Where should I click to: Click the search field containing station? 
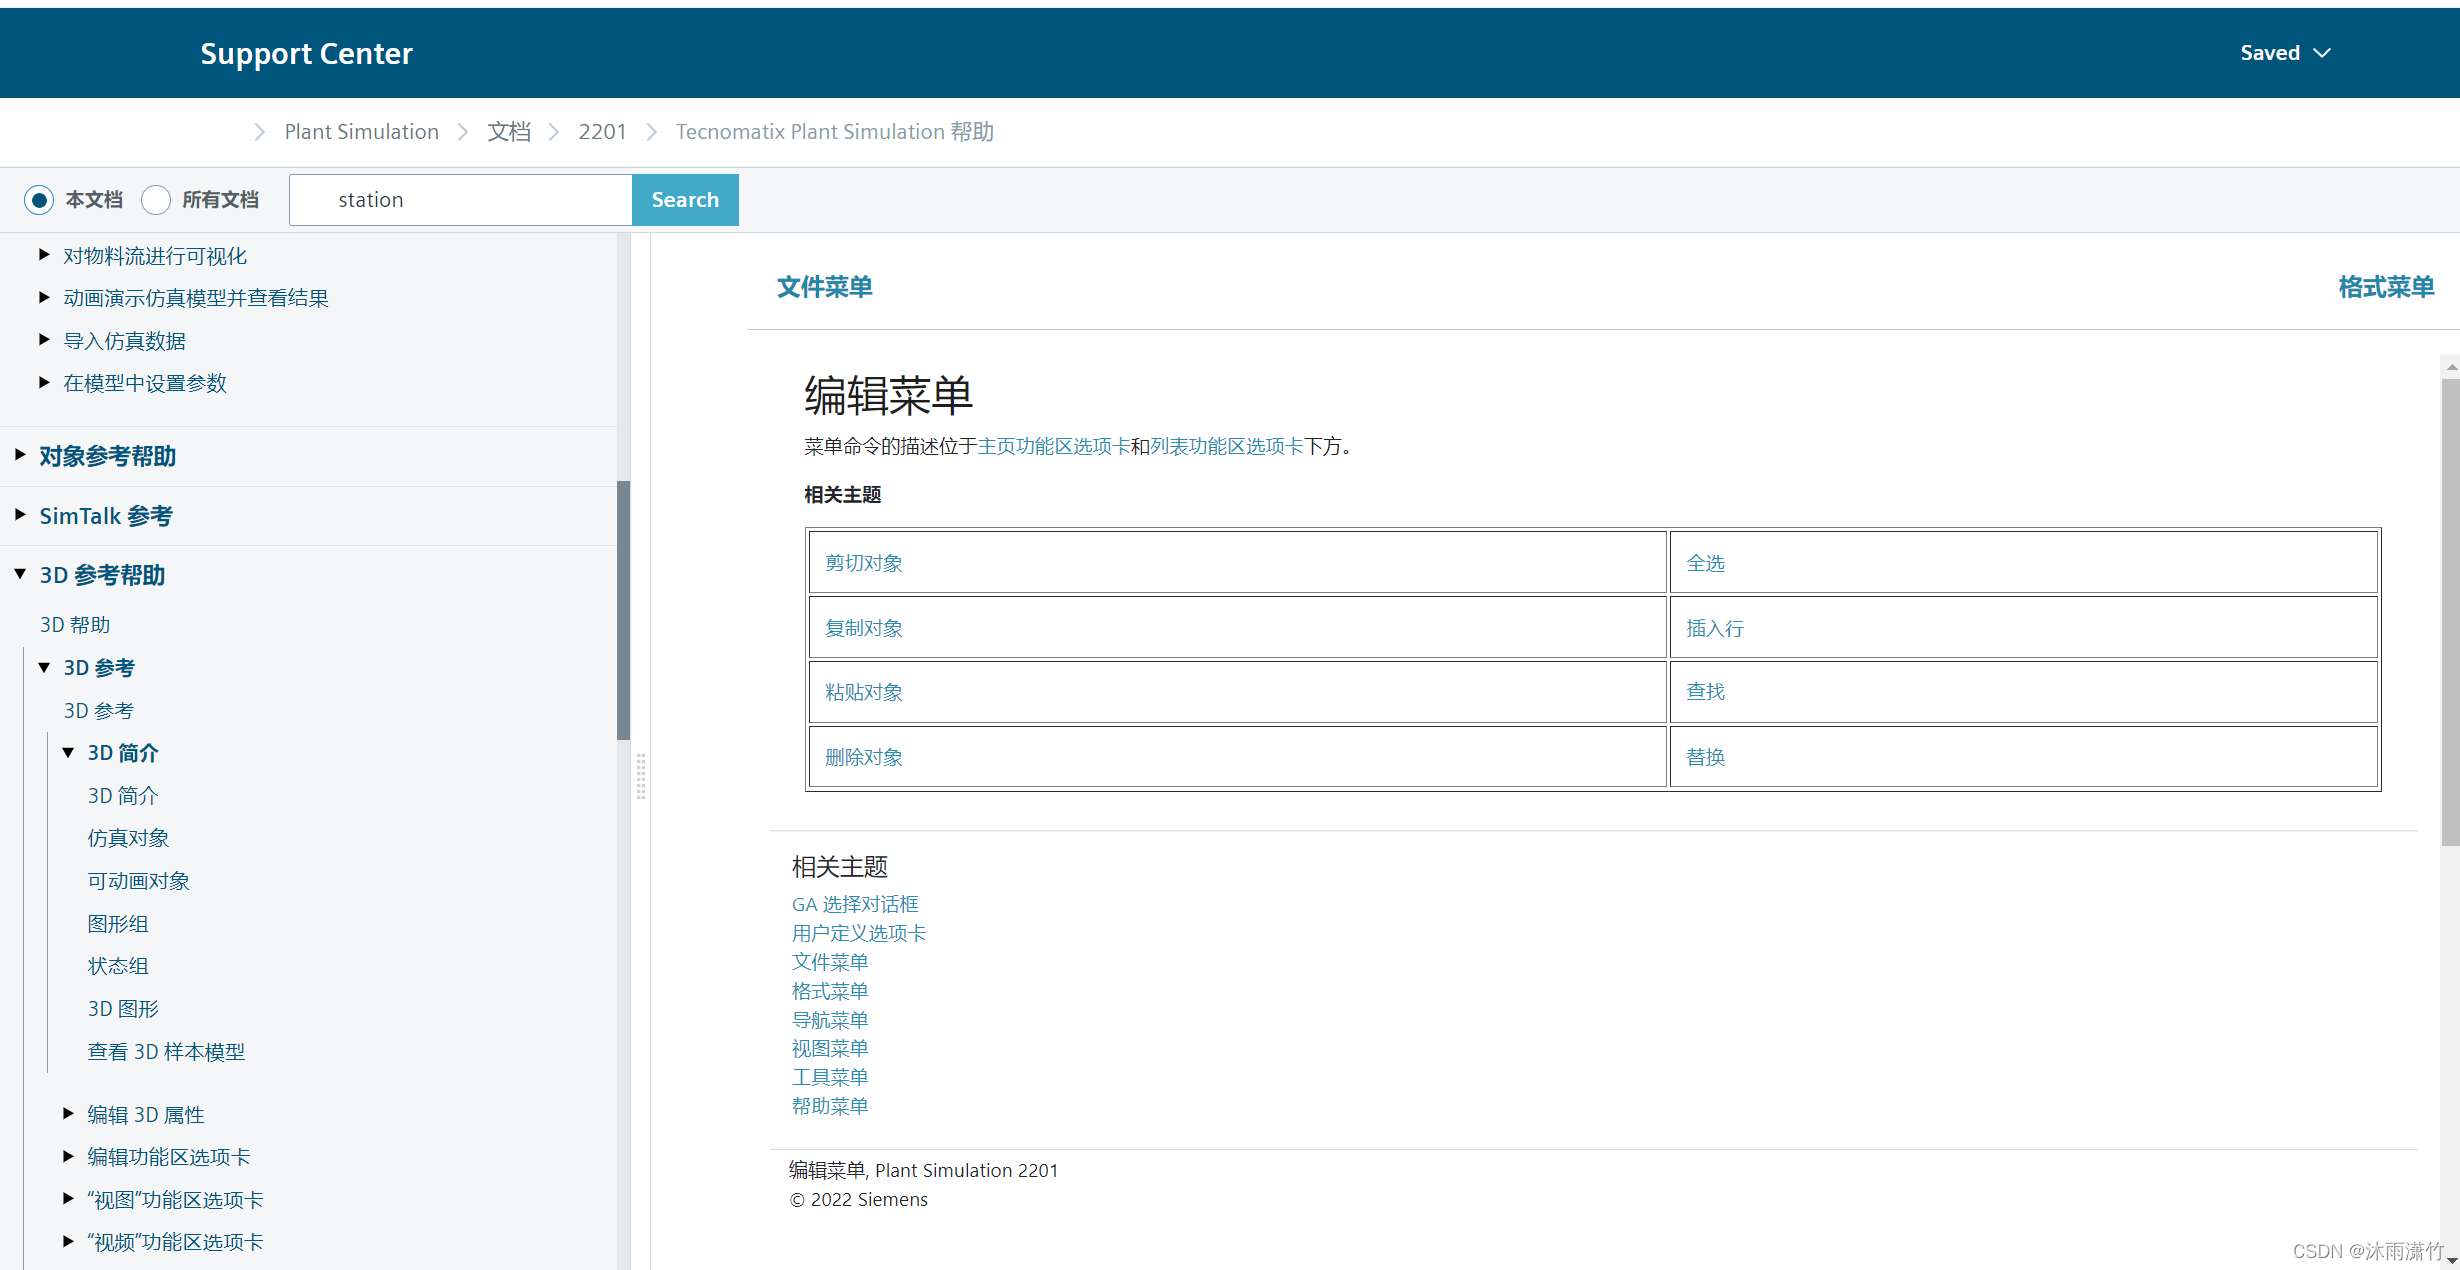(460, 200)
